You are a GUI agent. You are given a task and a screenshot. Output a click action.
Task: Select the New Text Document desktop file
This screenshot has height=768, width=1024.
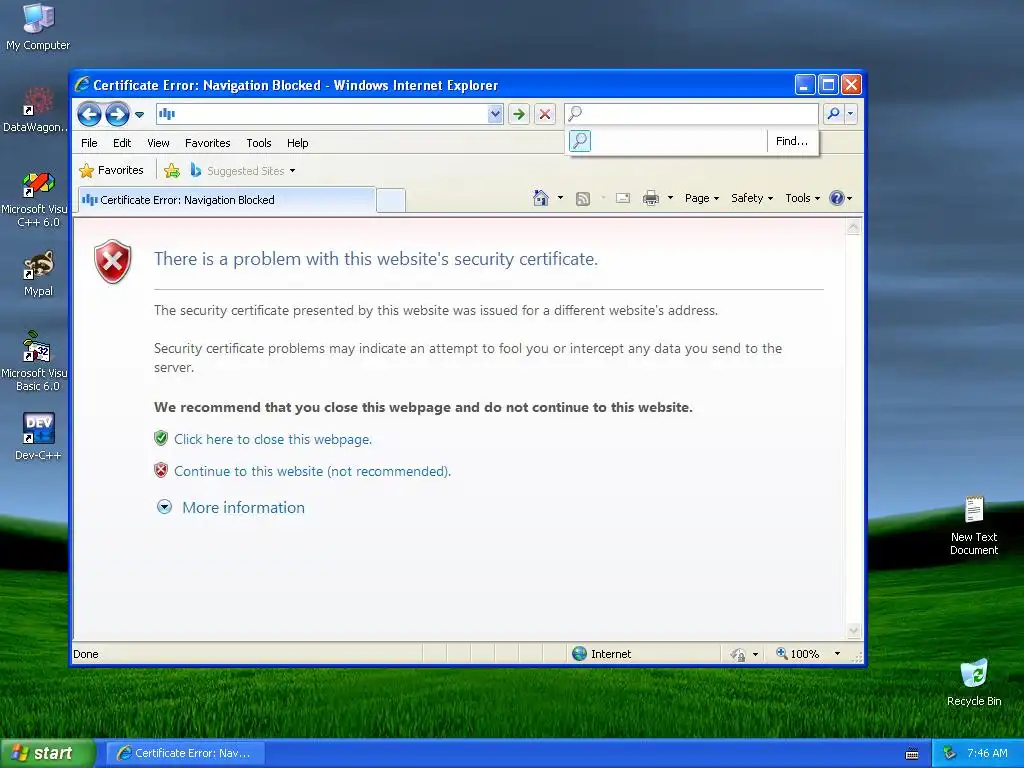[974, 525]
